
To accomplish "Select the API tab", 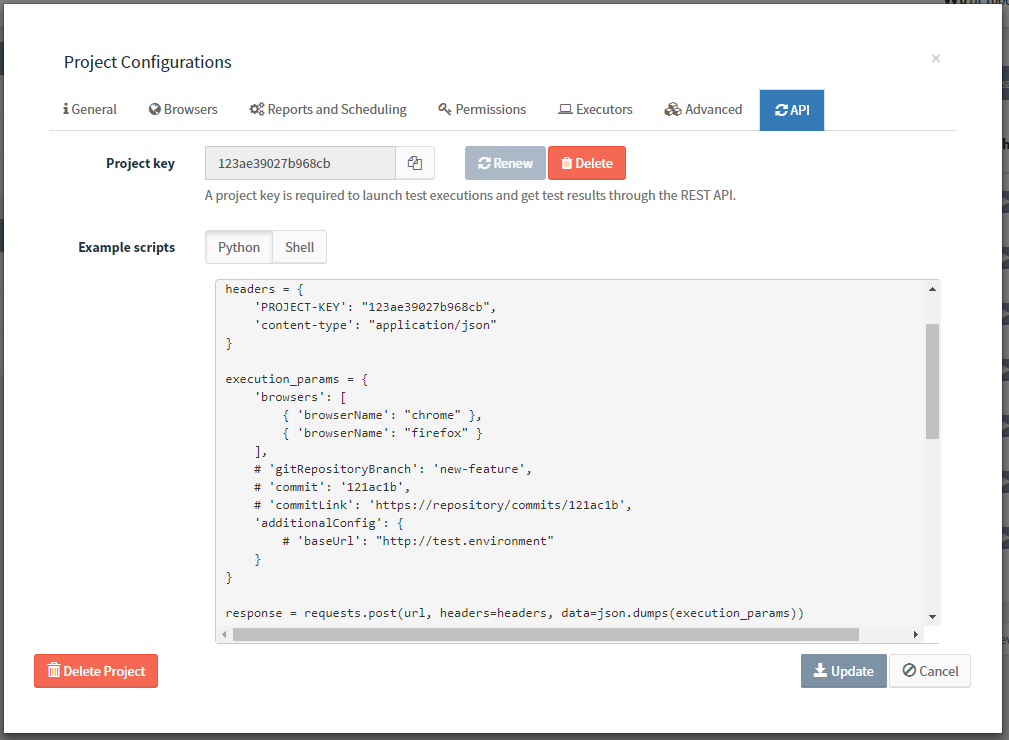I will (791, 110).
